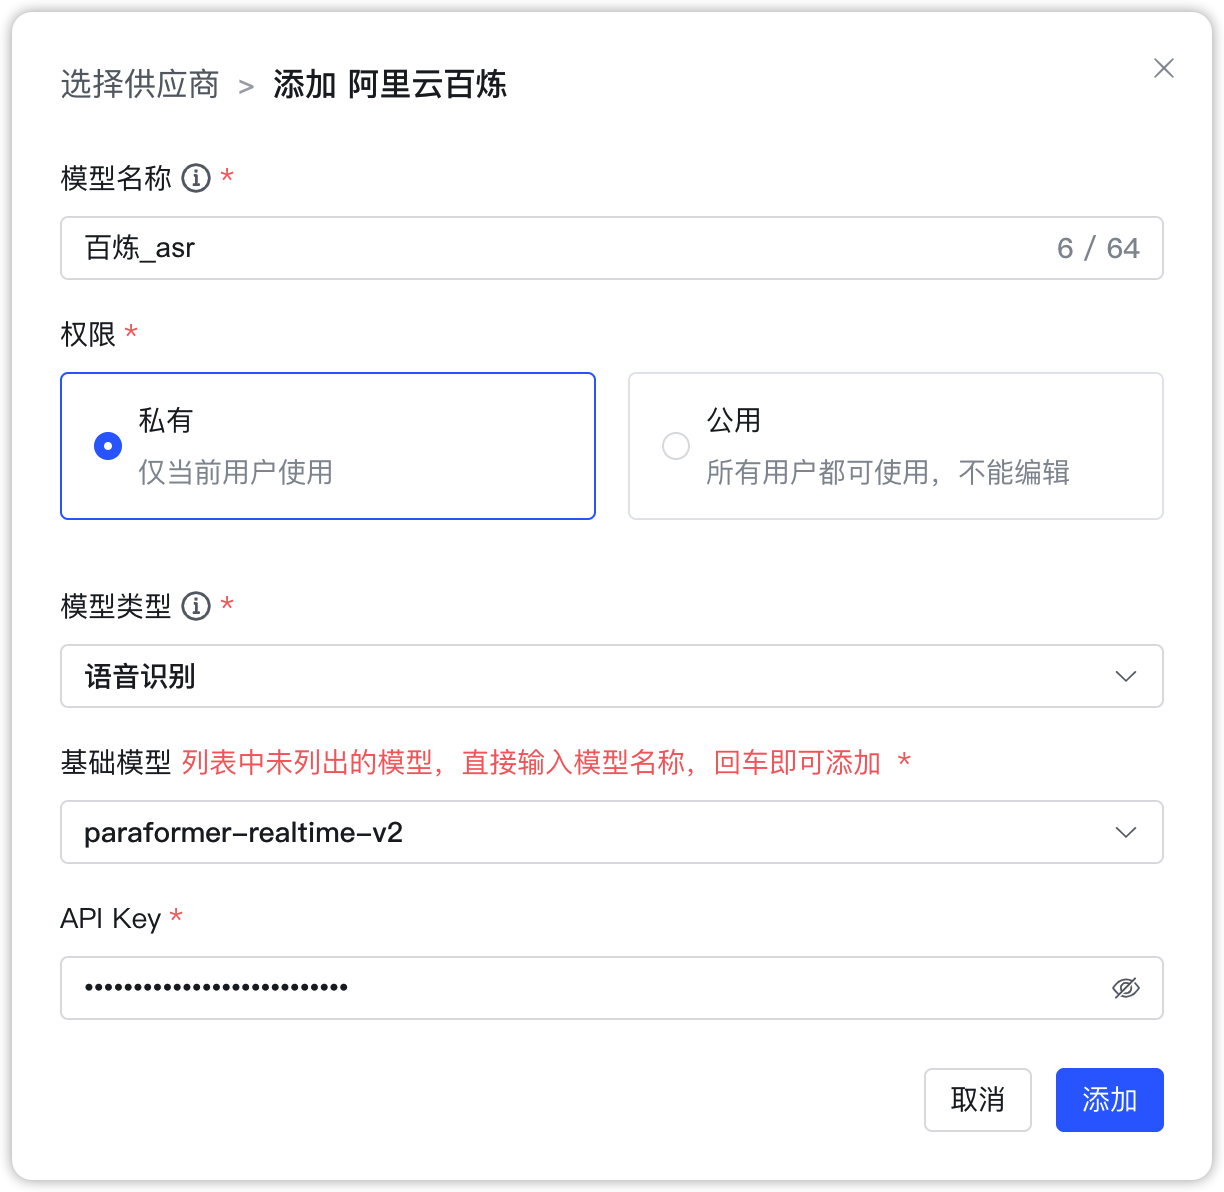
Task: Click the info icon beside 模型类型
Action: tap(196, 605)
